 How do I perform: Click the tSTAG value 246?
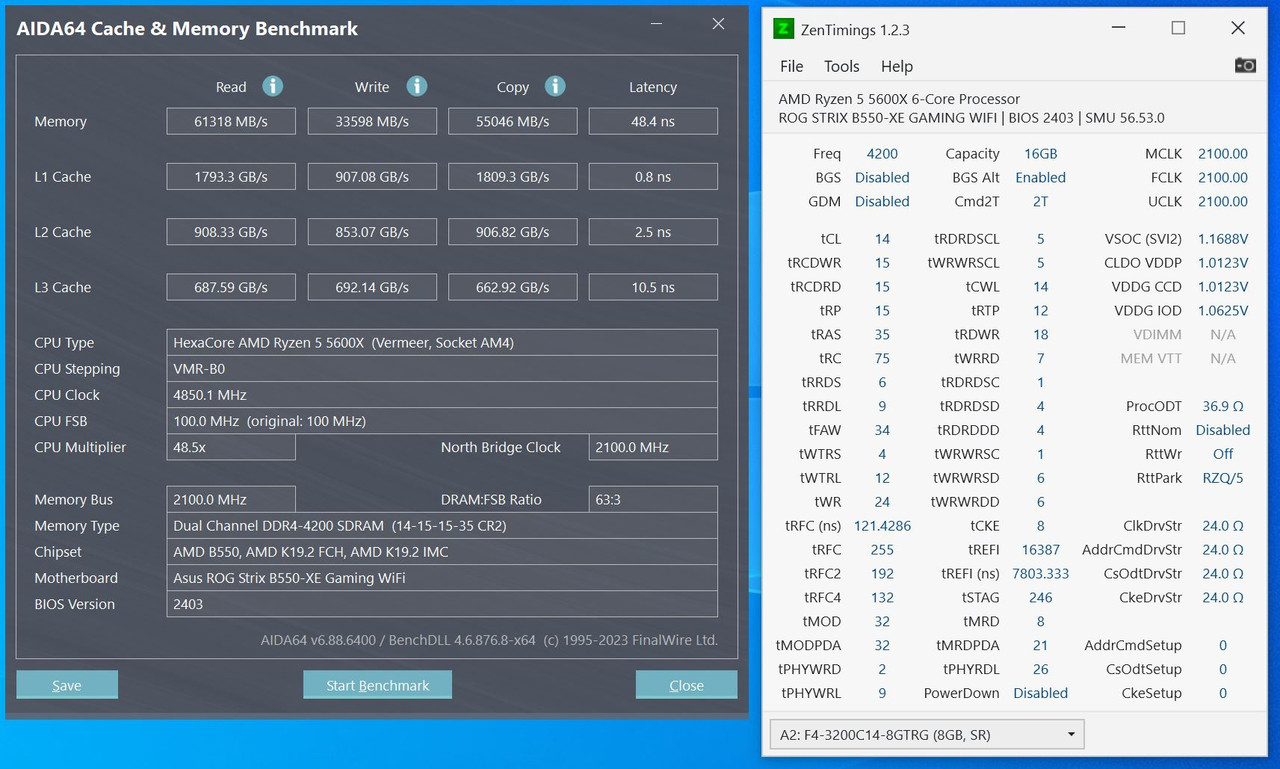tap(1041, 598)
